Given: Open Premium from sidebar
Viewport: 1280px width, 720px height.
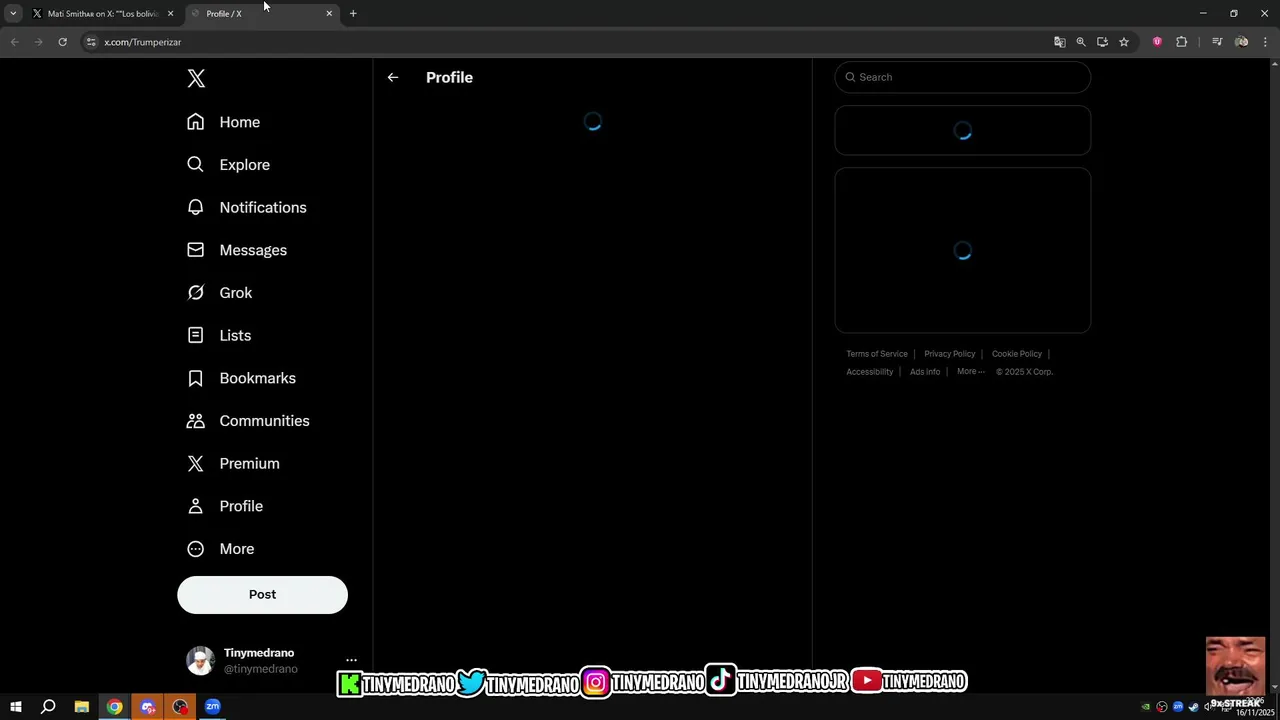Looking at the screenshot, I should point(233,464).
